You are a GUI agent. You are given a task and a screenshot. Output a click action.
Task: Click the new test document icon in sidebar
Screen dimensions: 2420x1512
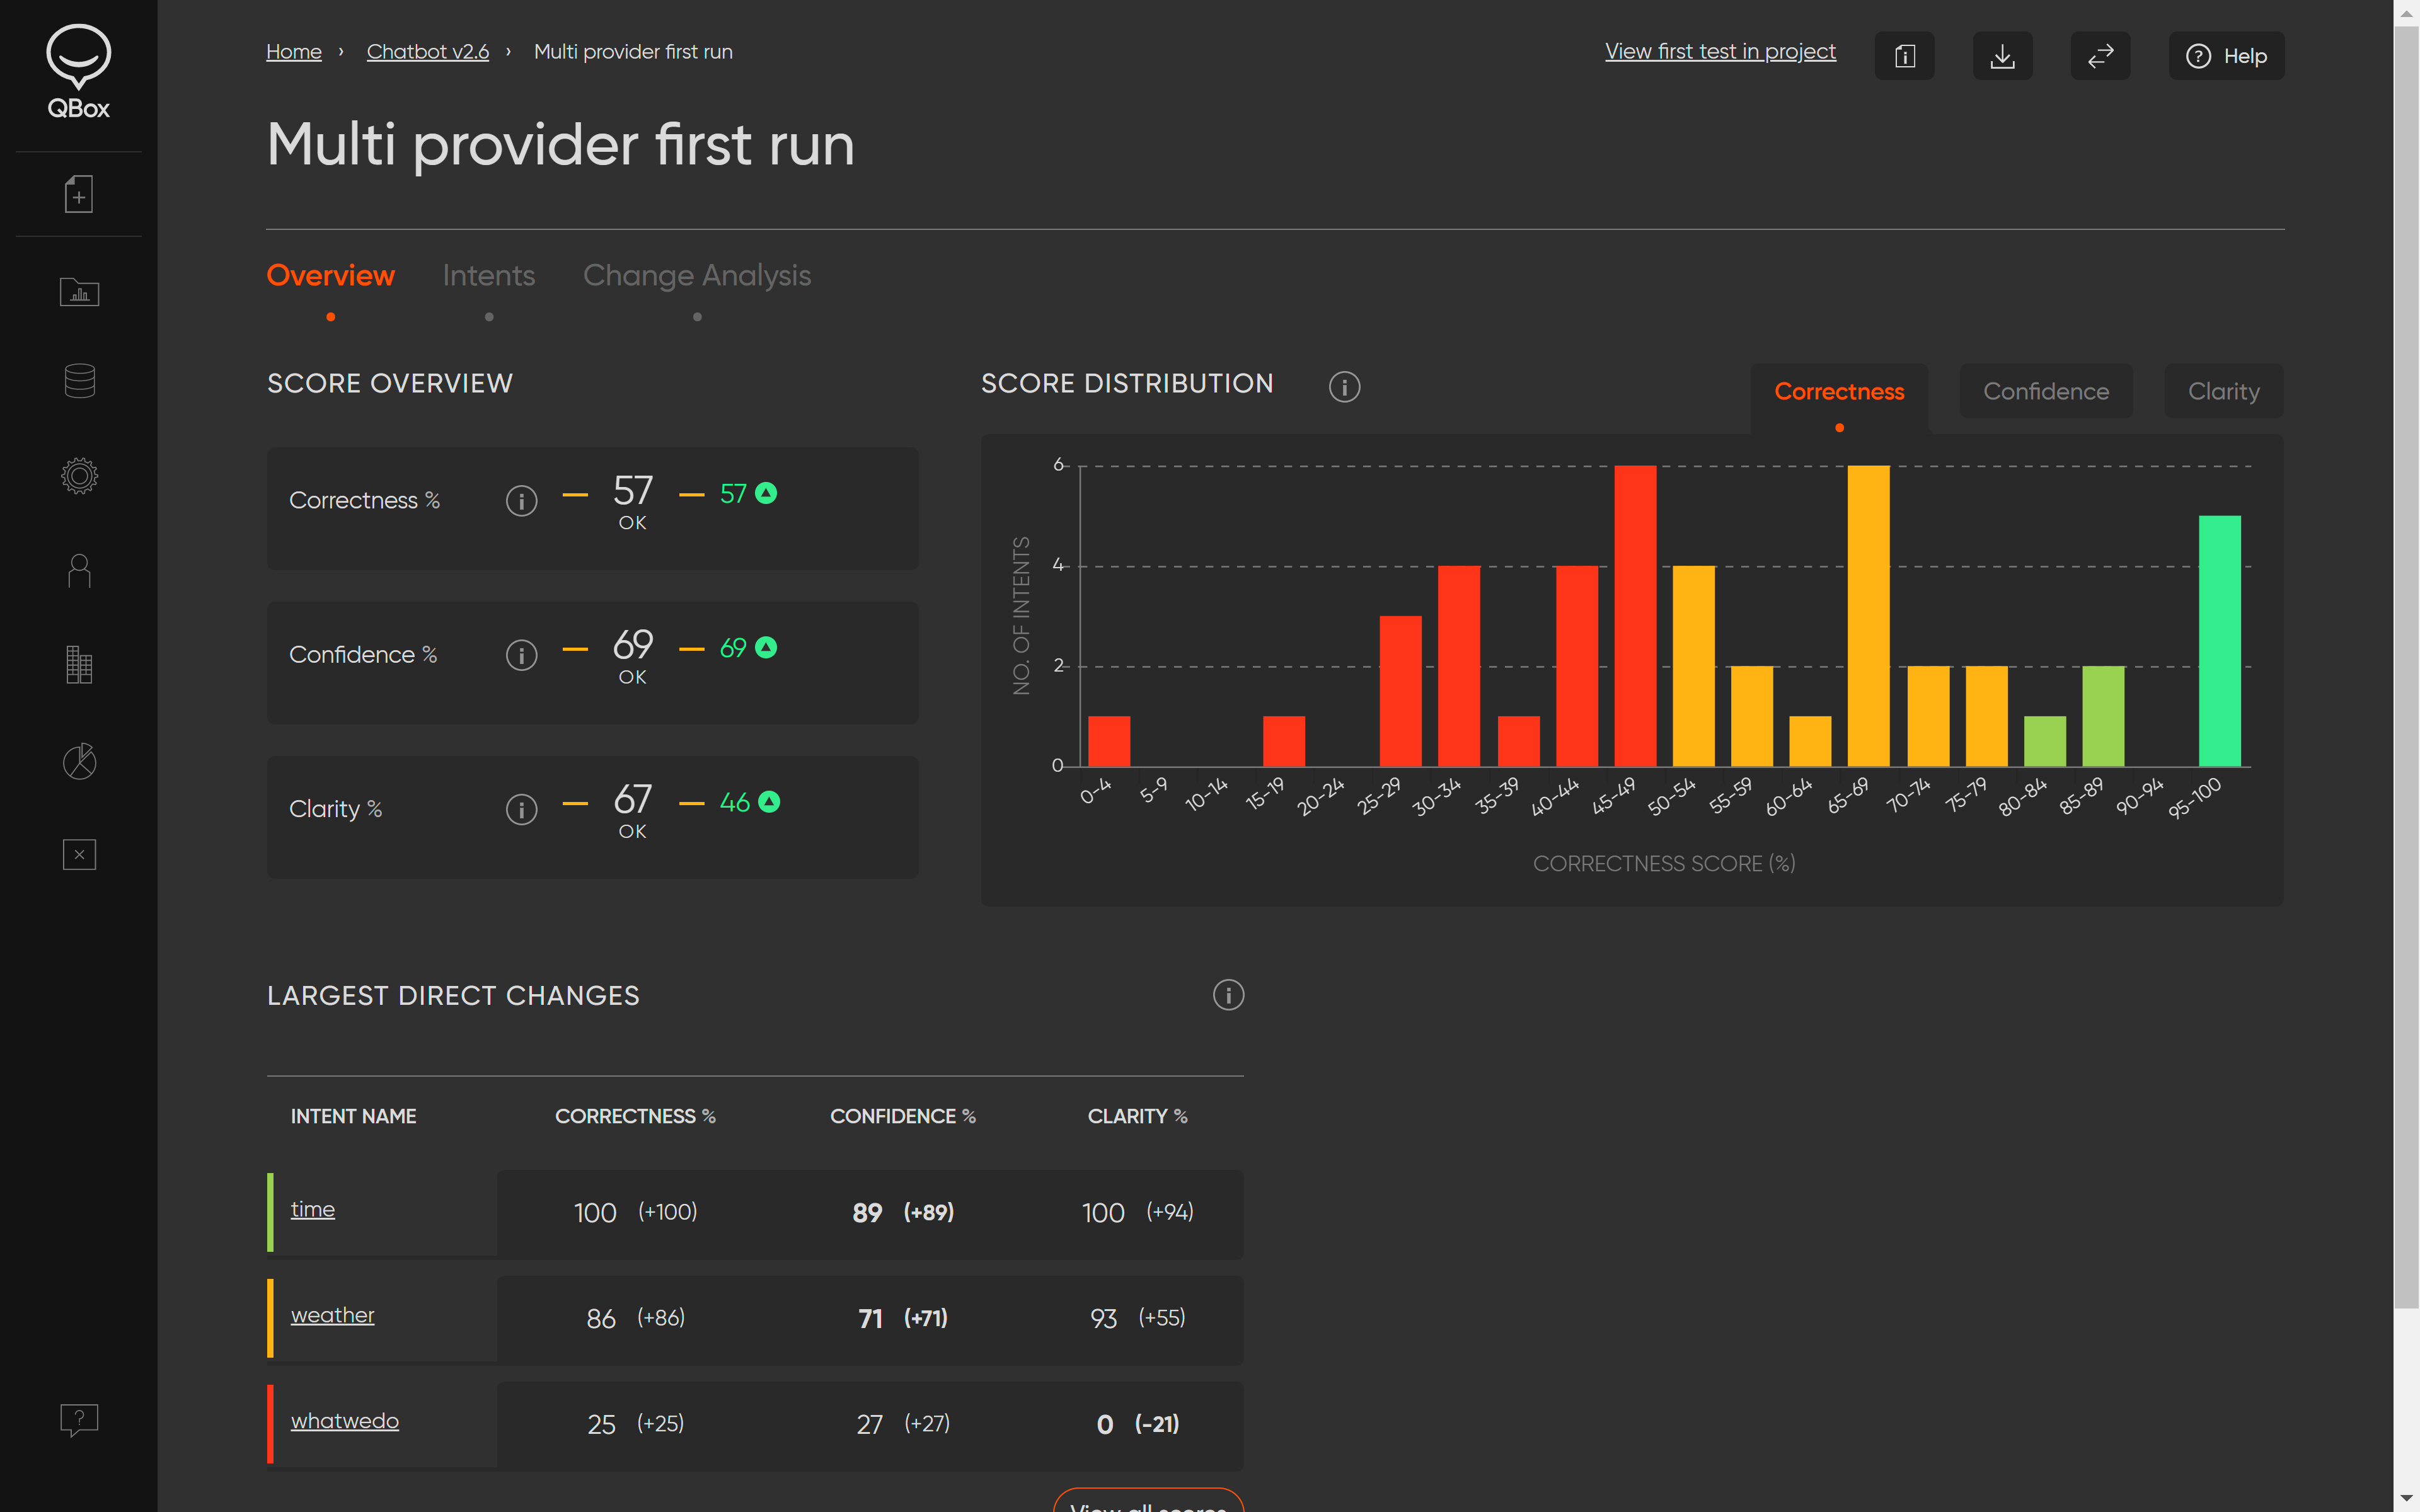pyautogui.click(x=79, y=194)
